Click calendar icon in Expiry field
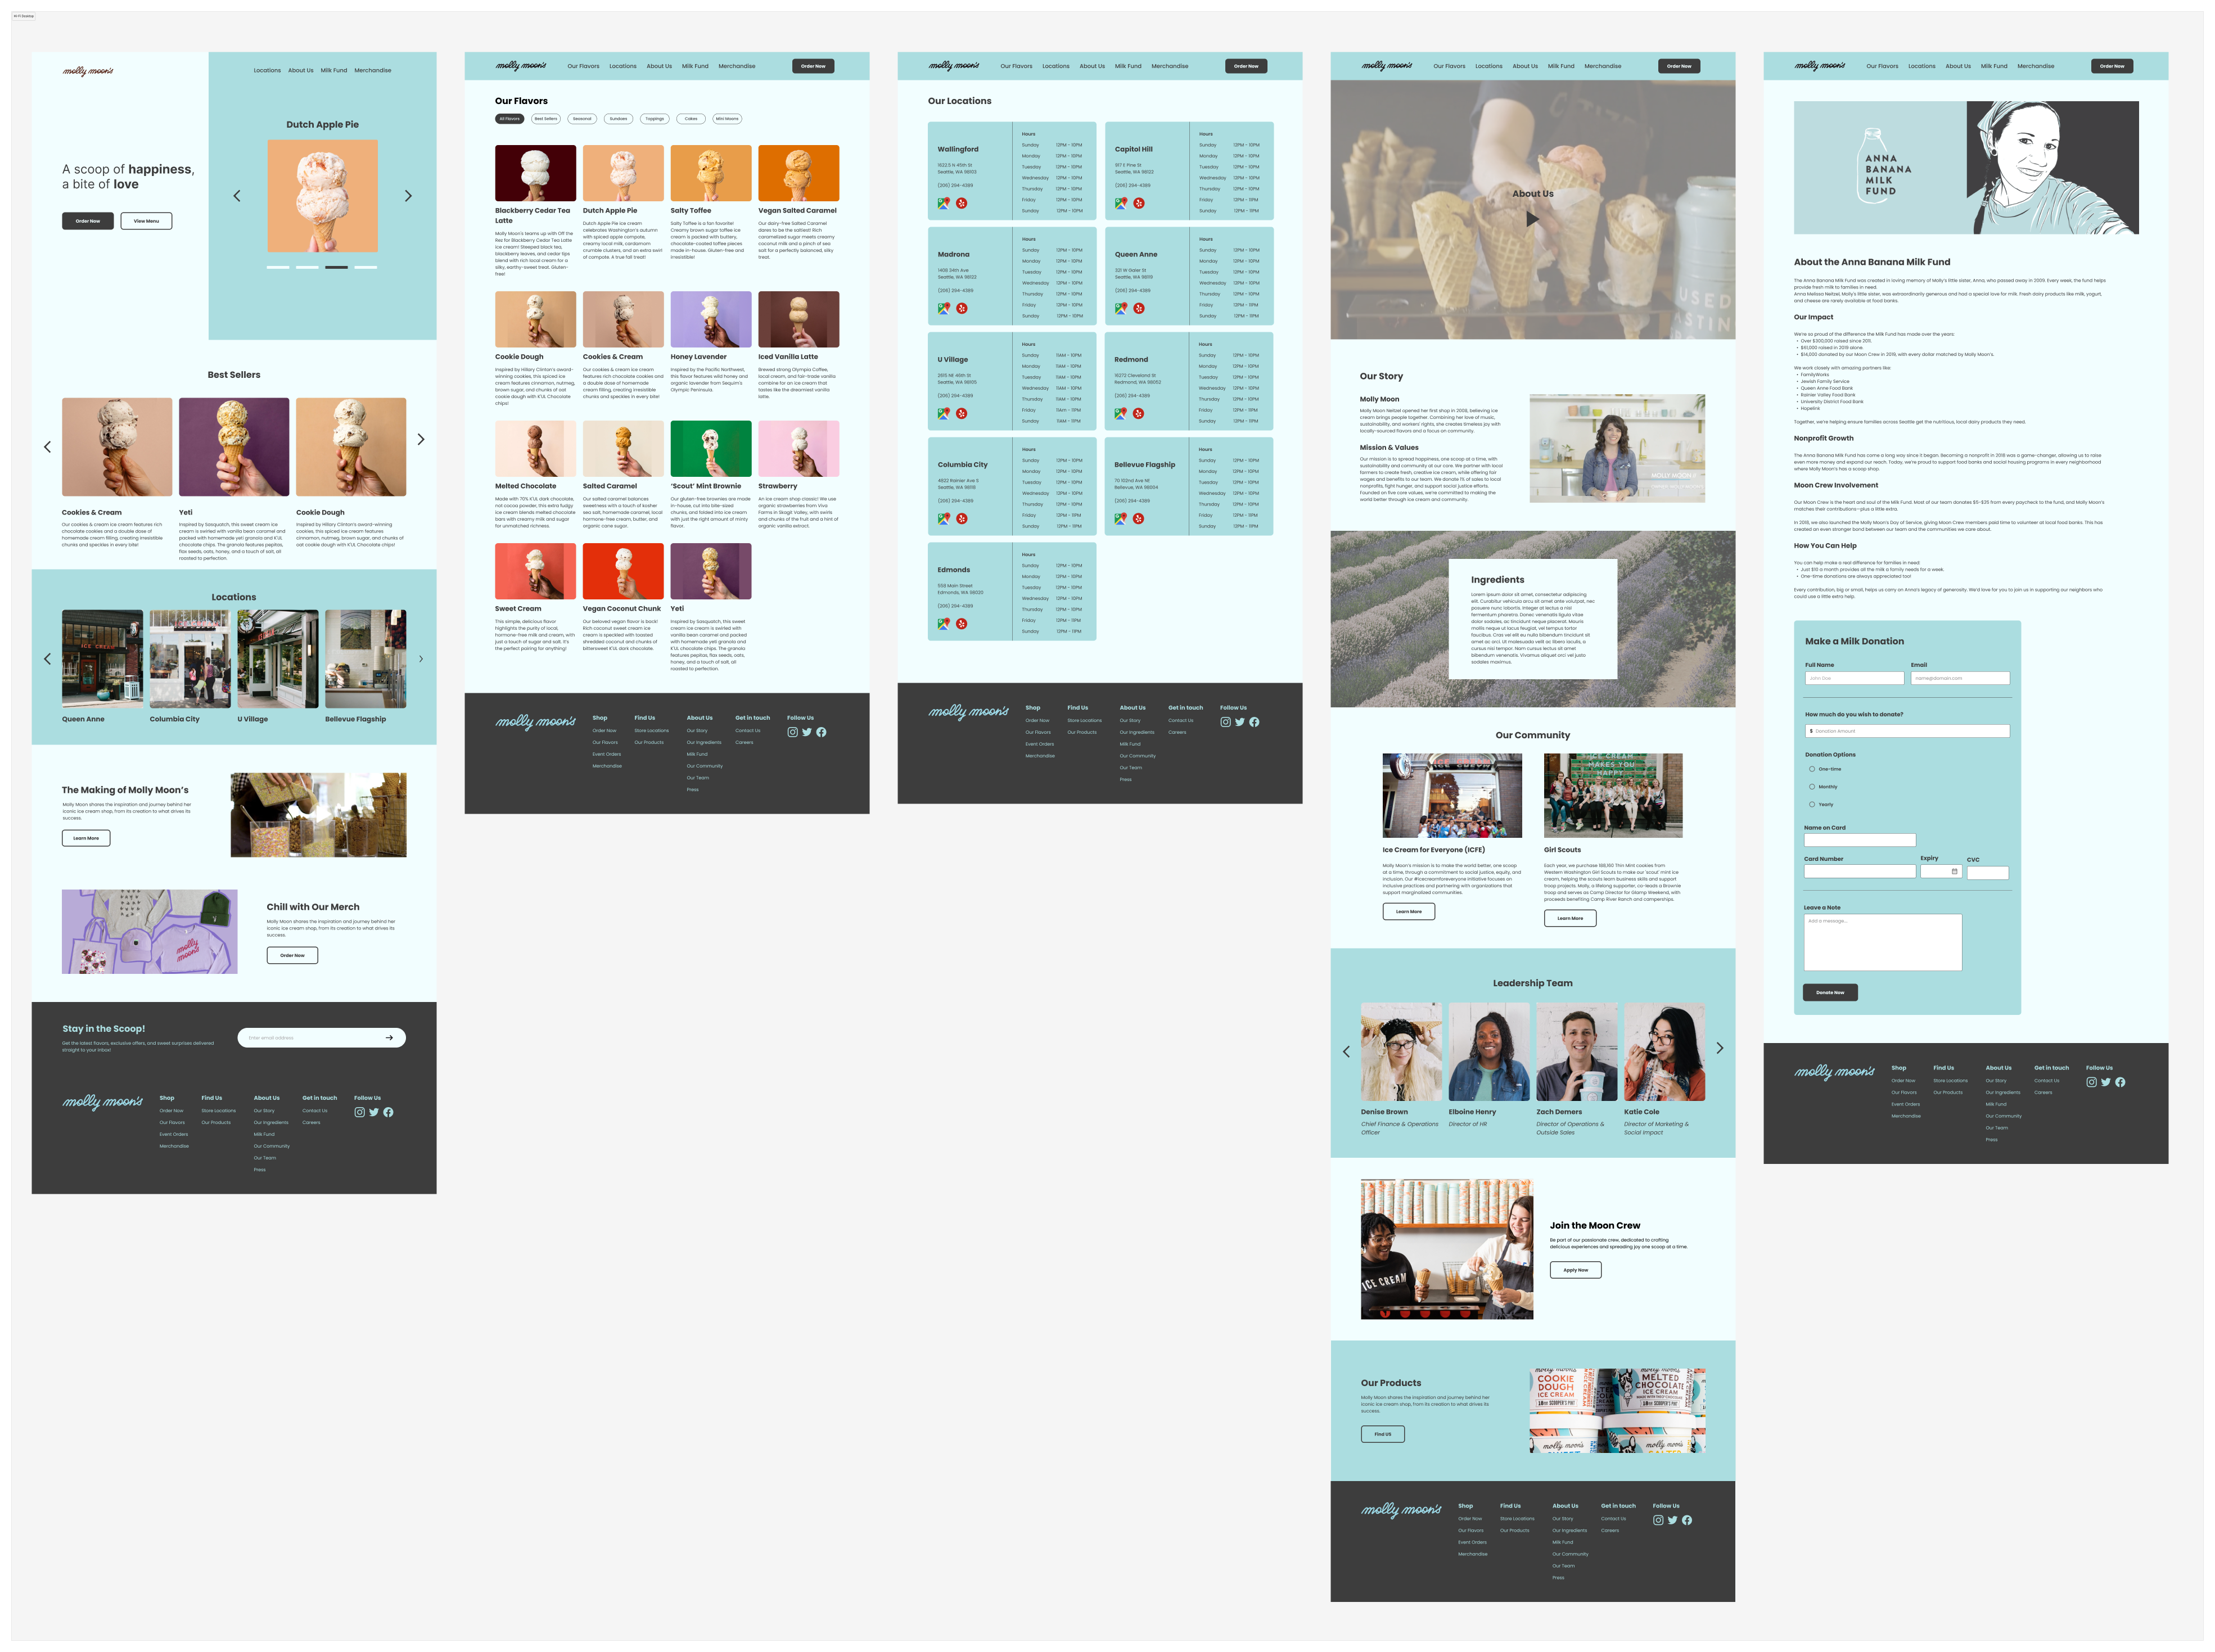The height and width of the screenshot is (1652, 2215). point(1954,871)
